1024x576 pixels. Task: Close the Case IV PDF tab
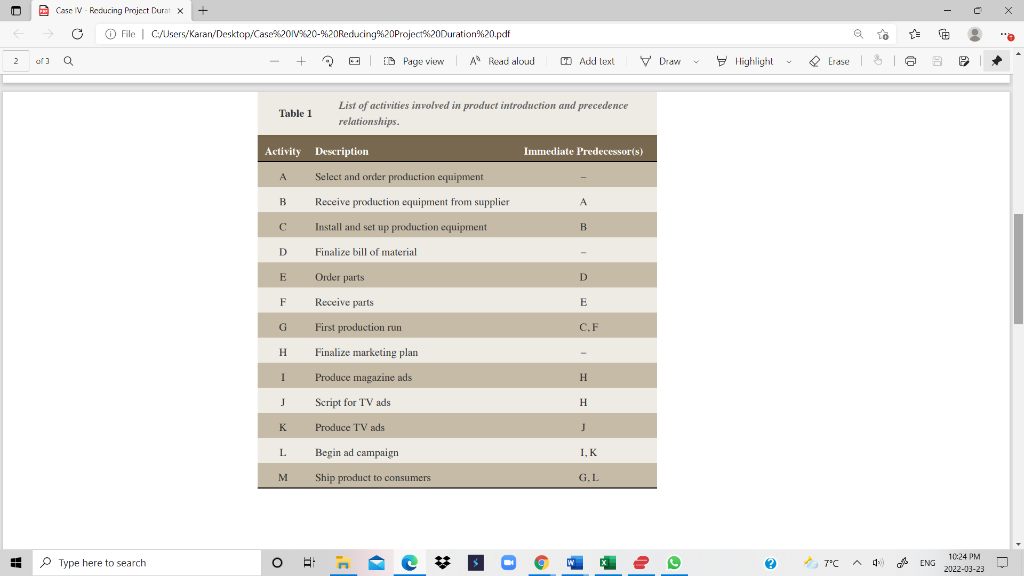pos(180,10)
